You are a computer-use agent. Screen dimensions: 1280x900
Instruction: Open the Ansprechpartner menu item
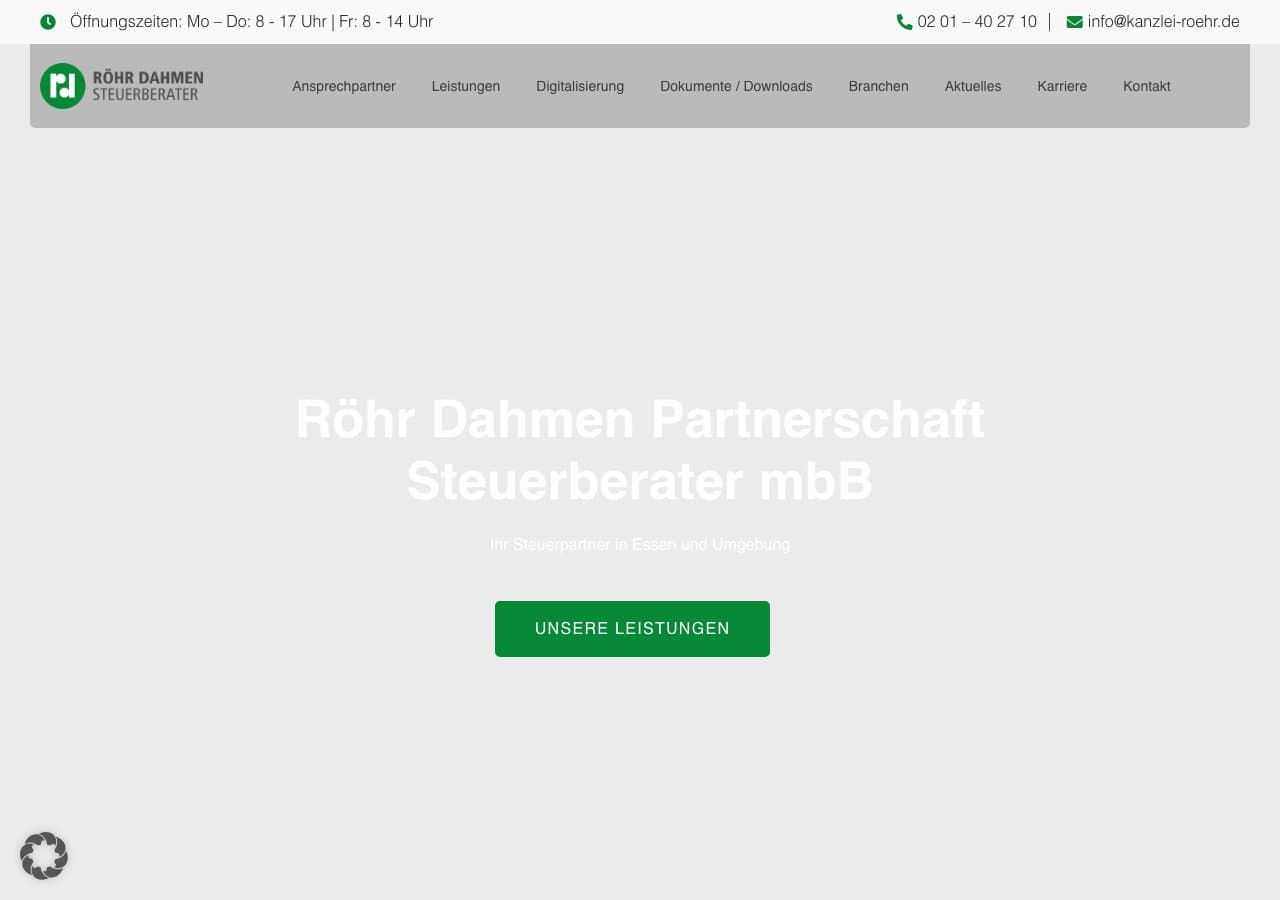(x=344, y=86)
